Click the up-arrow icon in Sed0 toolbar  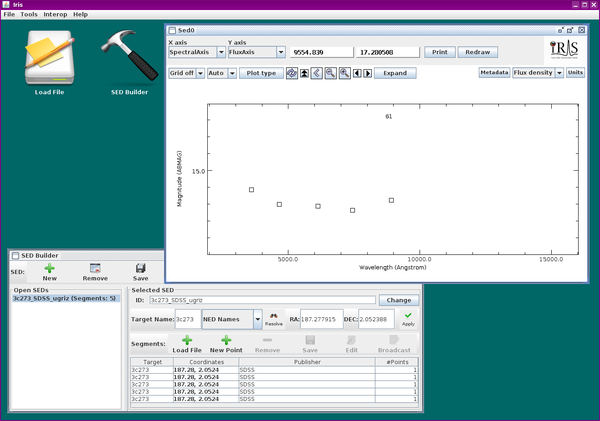(304, 73)
